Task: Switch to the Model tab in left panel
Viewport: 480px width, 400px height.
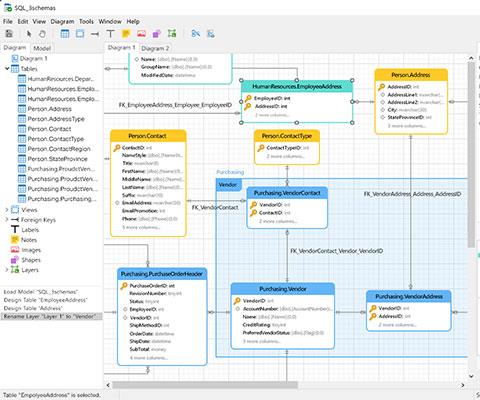Action: click(42, 48)
